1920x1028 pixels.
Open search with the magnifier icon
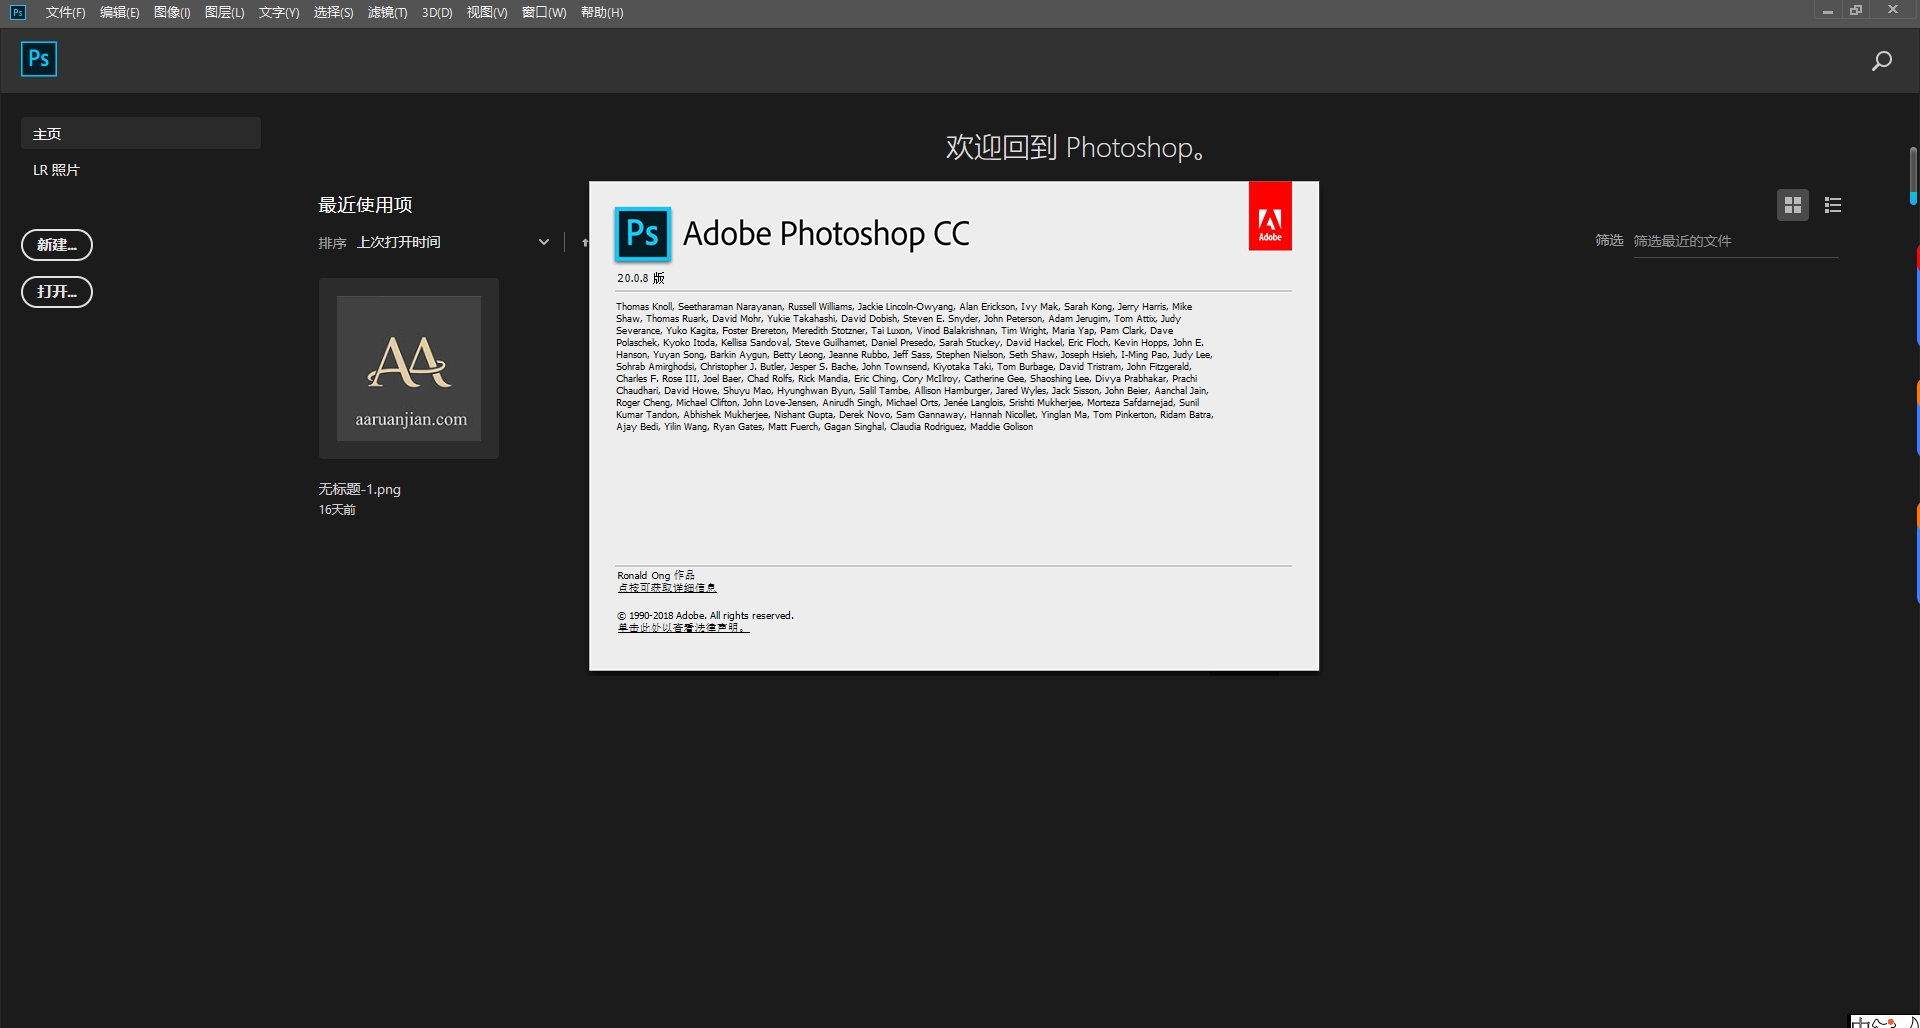[x=1881, y=61]
